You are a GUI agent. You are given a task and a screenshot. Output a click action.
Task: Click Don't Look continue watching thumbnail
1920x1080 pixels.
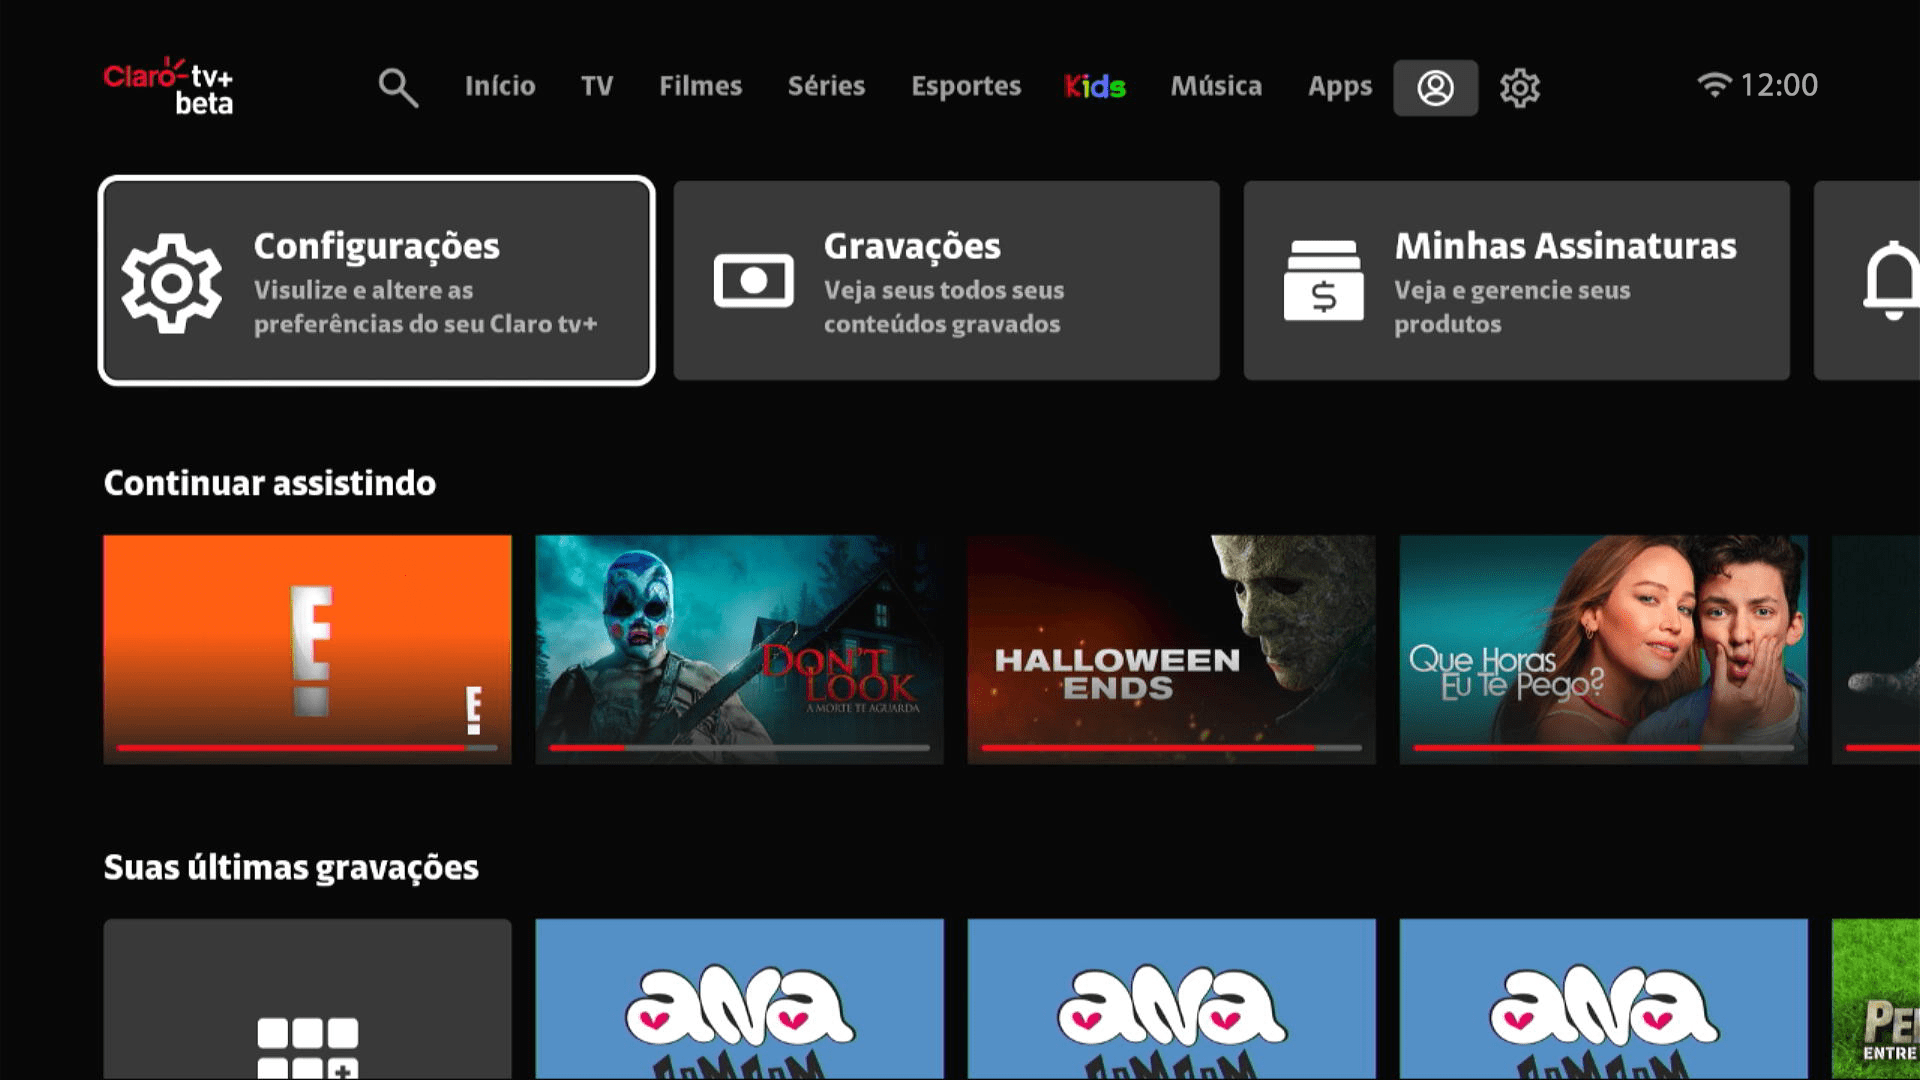click(740, 647)
